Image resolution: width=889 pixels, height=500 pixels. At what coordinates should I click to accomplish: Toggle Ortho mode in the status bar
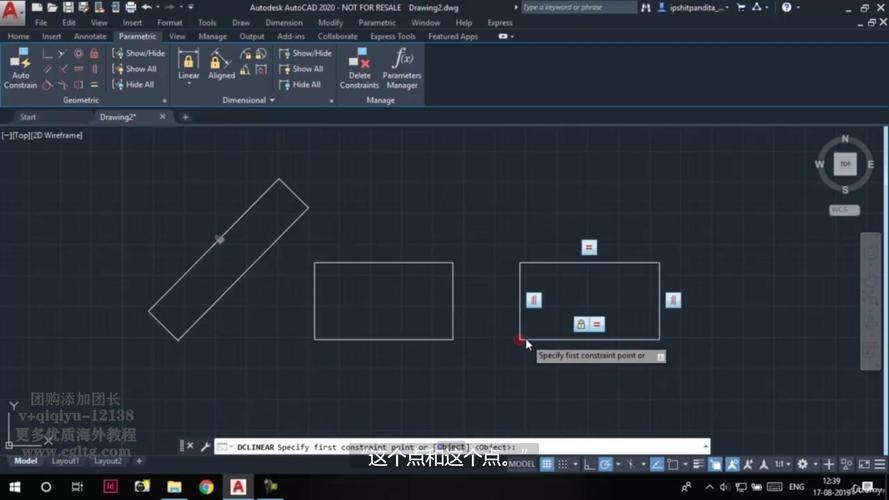[x=589, y=464]
